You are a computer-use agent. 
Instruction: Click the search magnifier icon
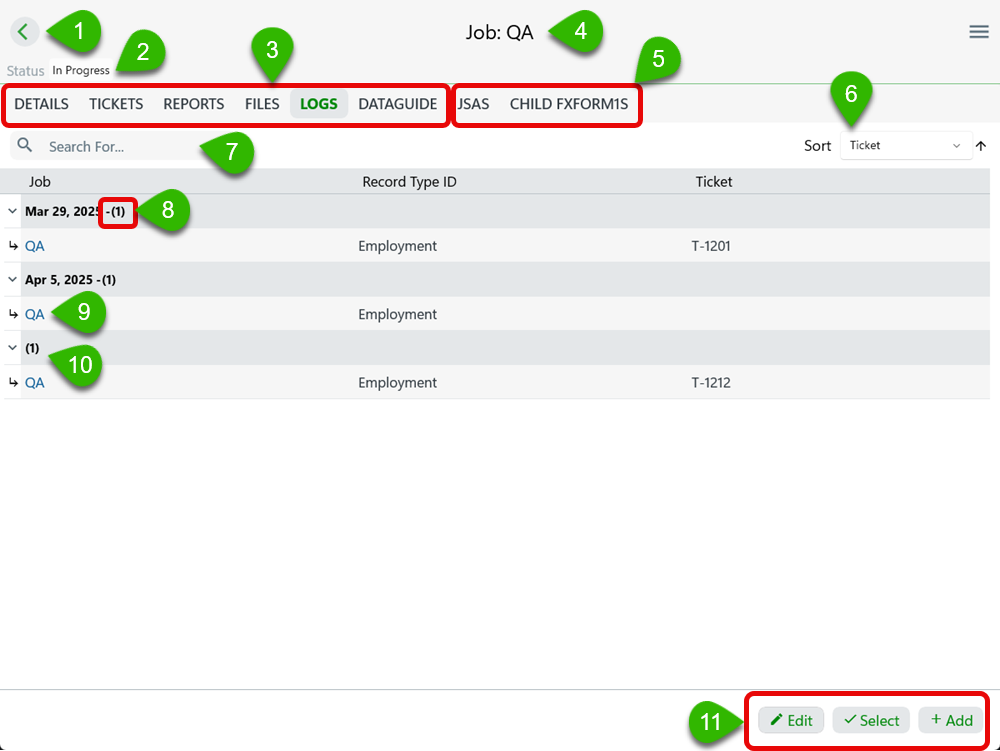[x=25, y=145]
